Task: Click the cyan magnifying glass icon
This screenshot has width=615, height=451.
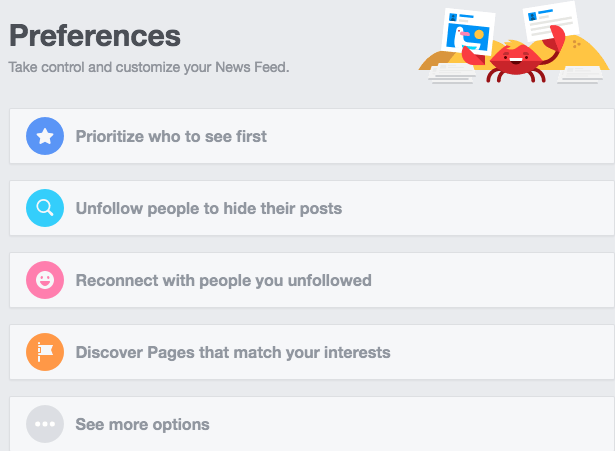Action: [x=45, y=208]
